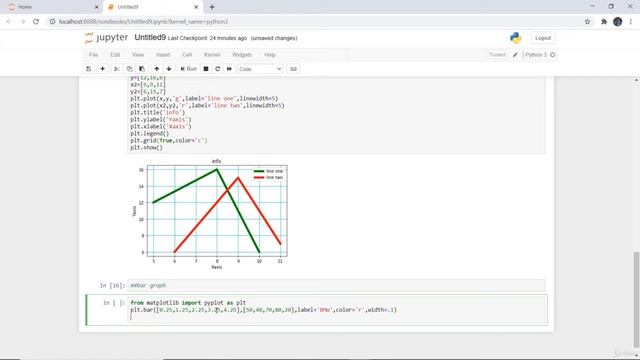Open the Widgets menu
The image size is (640, 360).
[242, 55]
